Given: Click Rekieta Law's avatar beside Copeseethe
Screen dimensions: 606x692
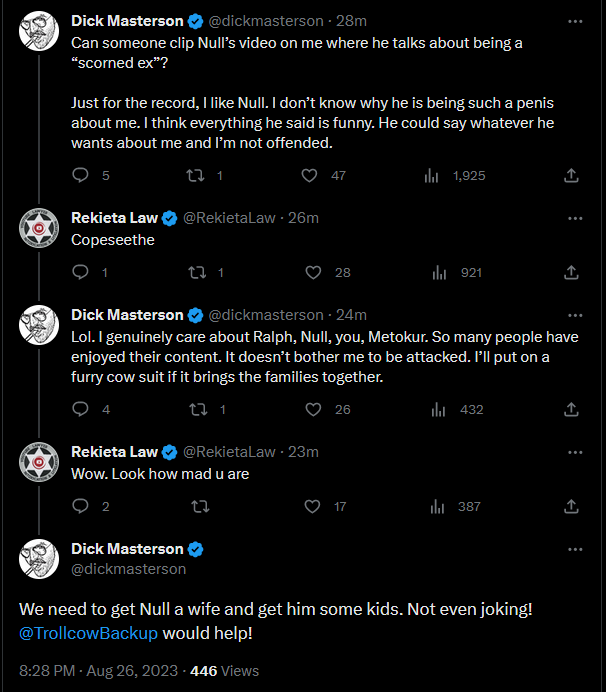Looking at the screenshot, I should (x=39, y=228).
